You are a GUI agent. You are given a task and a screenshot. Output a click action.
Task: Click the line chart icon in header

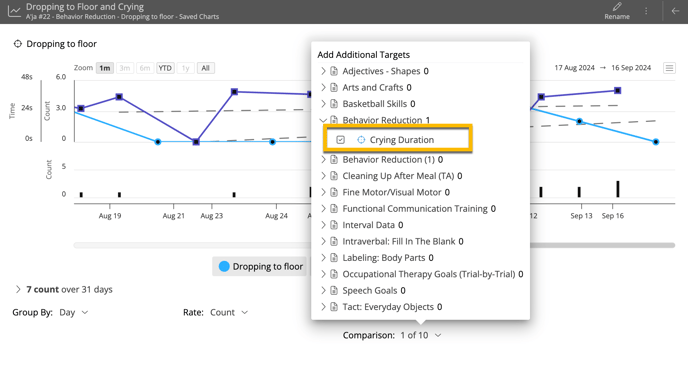coord(14,11)
